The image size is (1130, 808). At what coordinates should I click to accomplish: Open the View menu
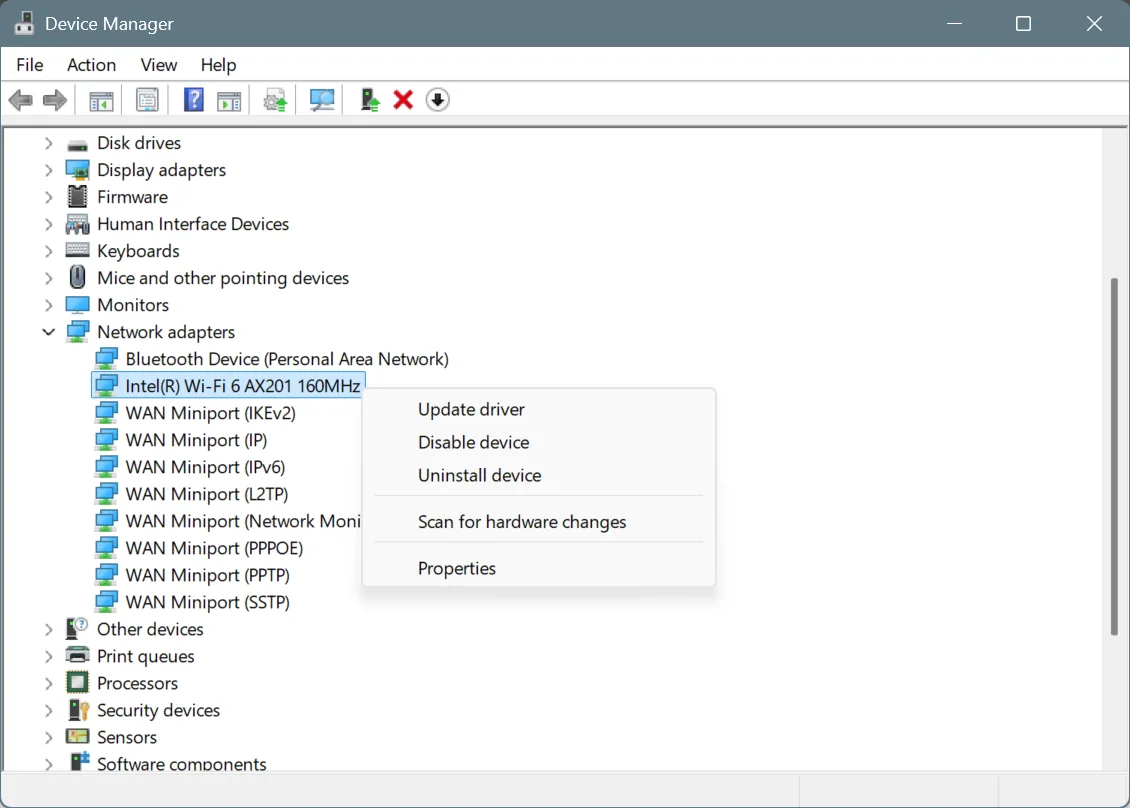tap(159, 65)
